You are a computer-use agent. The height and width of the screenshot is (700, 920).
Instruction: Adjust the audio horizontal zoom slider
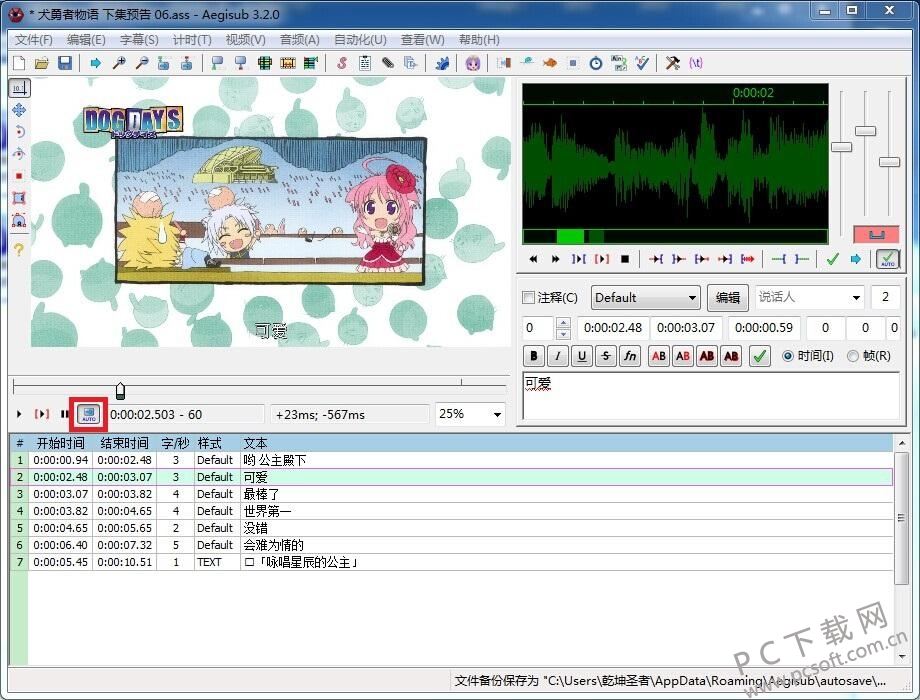(x=841, y=147)
